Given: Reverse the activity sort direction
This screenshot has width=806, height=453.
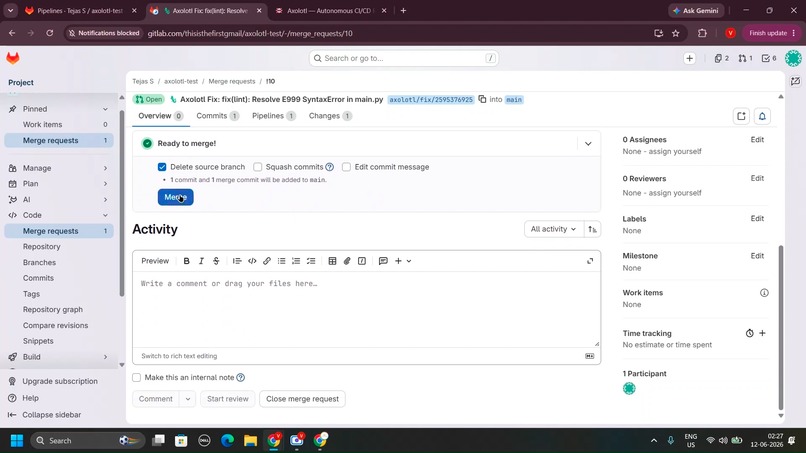Looking at the screenshot, I should 592,229.
